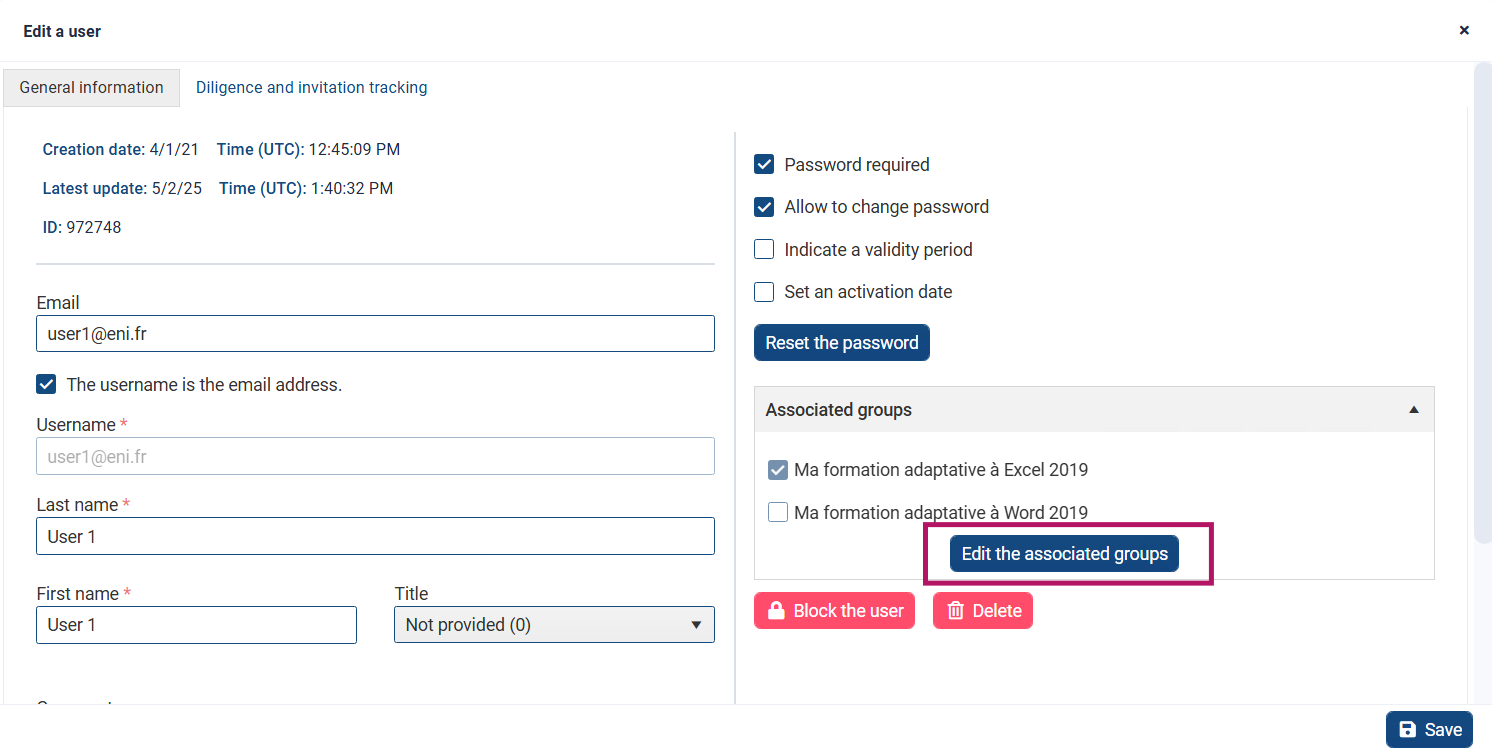
Task: Toggle The username is the email address
Action: [46, 384]
